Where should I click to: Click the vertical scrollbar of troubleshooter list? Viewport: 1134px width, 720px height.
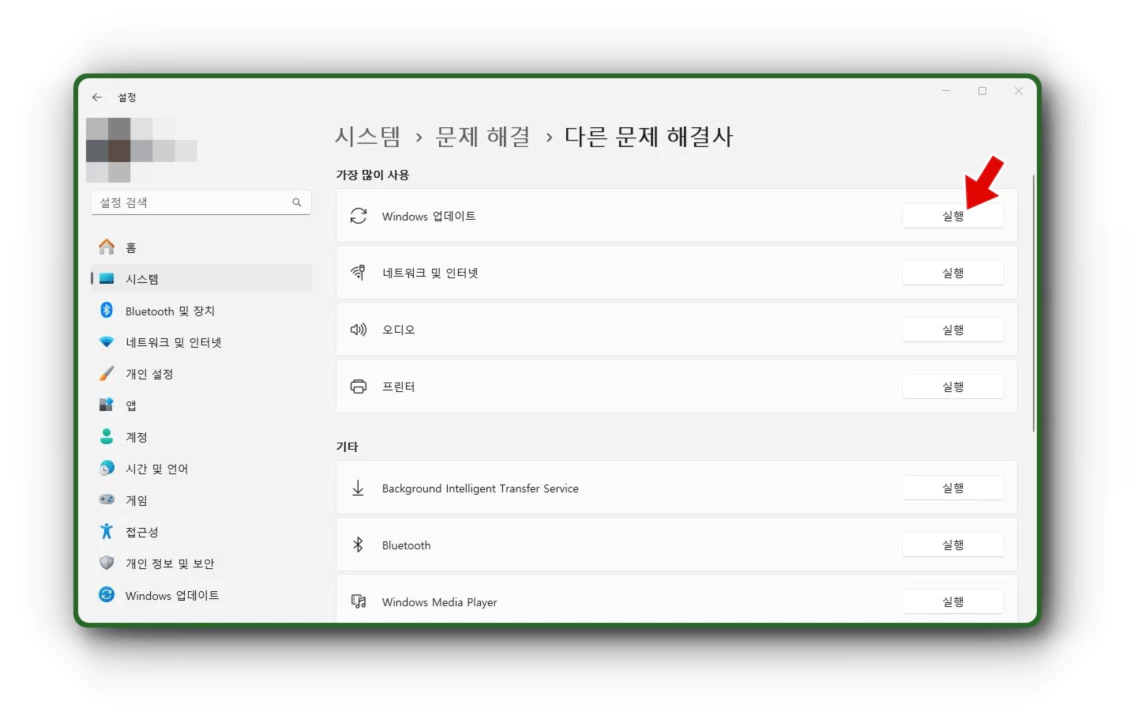click(1033, 304)
